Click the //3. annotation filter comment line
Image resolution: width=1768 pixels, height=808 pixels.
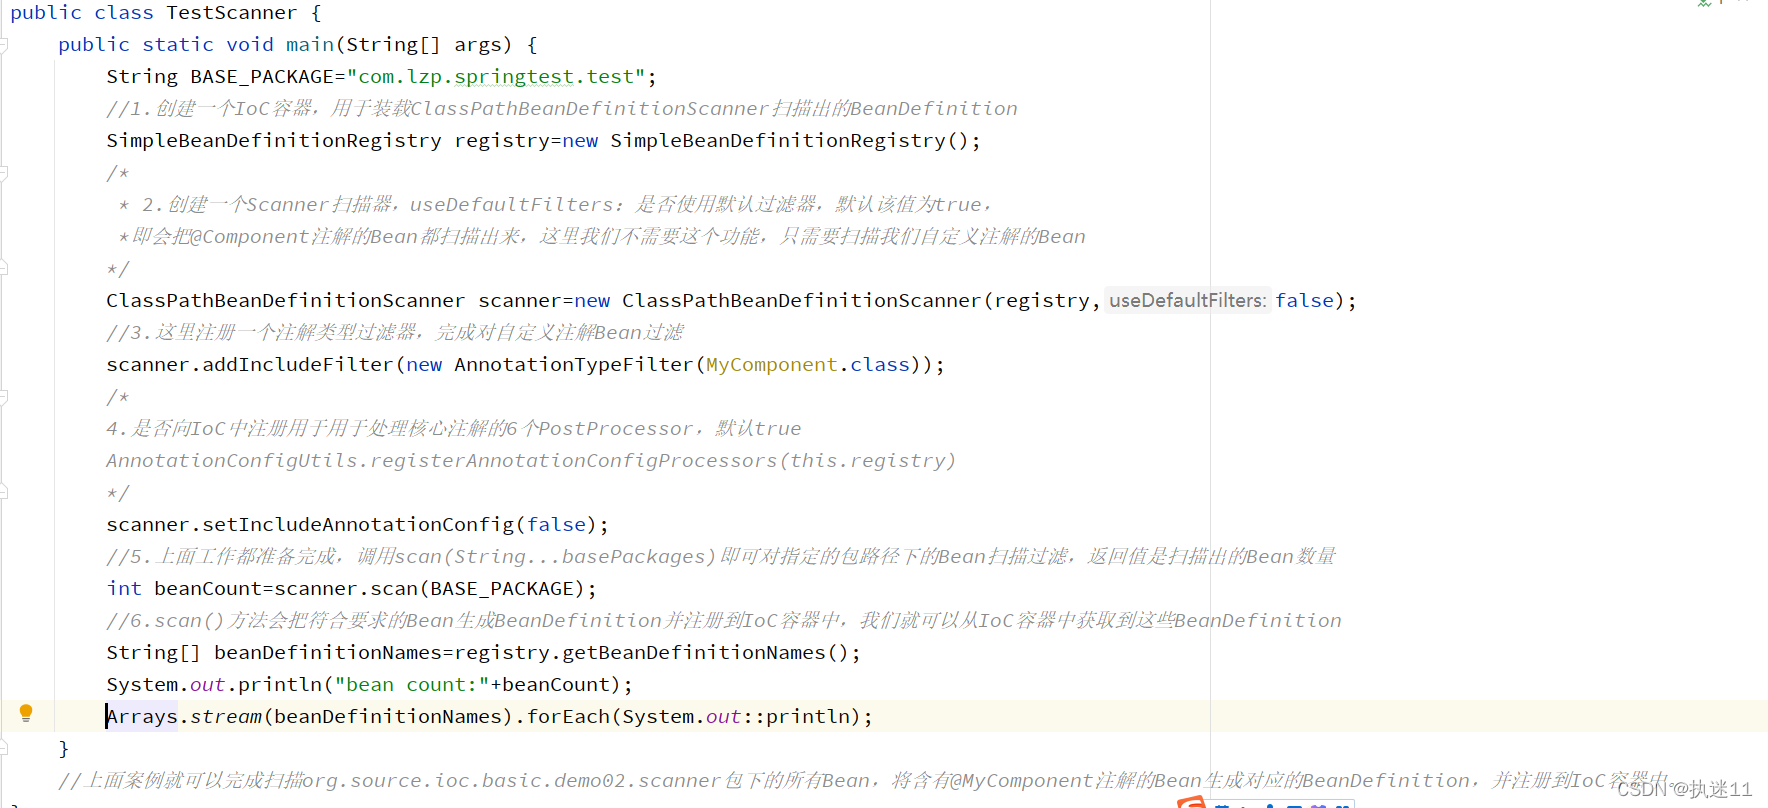click(395, 333)
